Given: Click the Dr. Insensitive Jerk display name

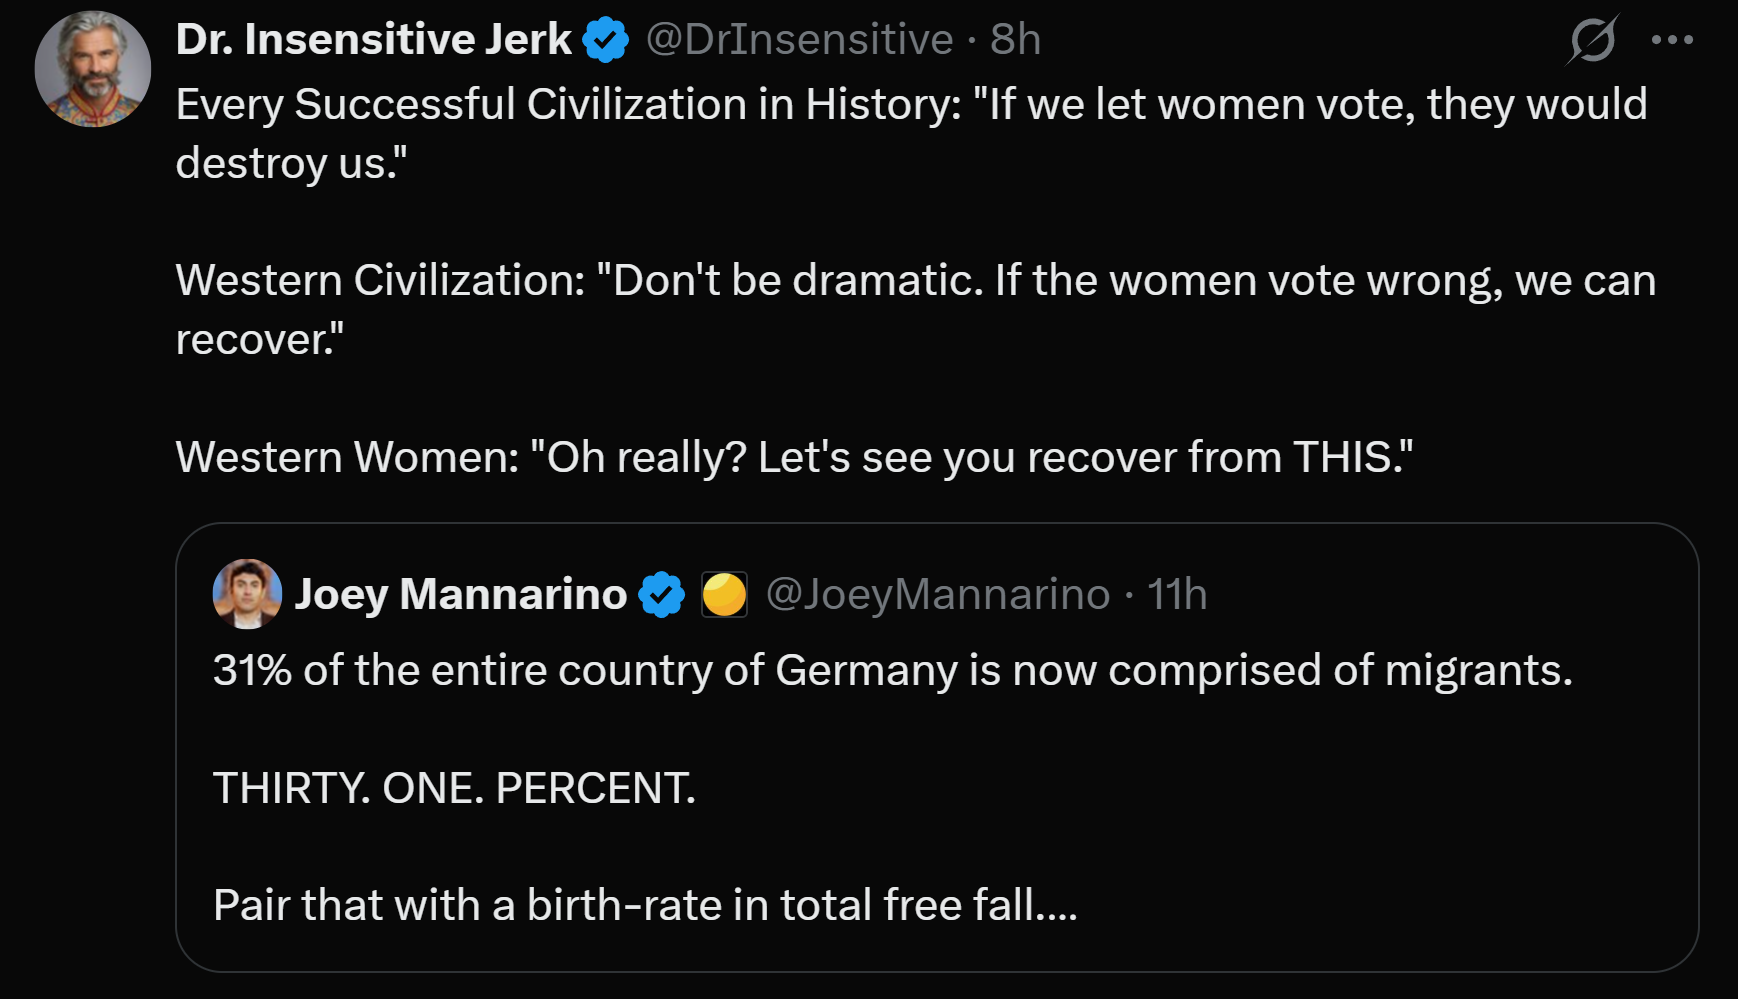Looking at the screenshot, I should tap(373, 39).
